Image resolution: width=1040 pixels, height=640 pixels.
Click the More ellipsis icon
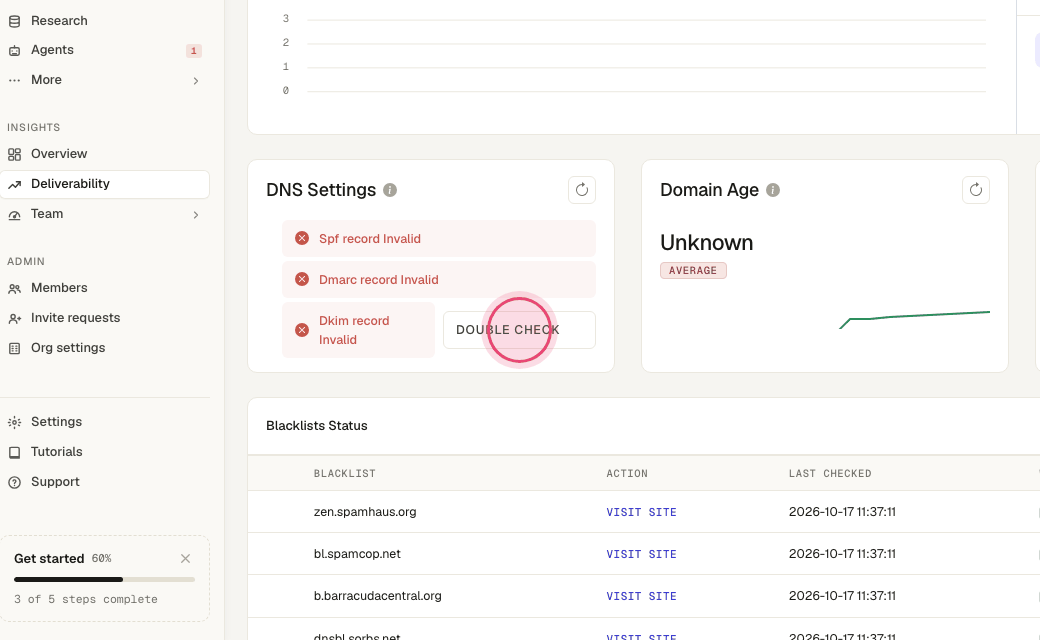[15, 80]
